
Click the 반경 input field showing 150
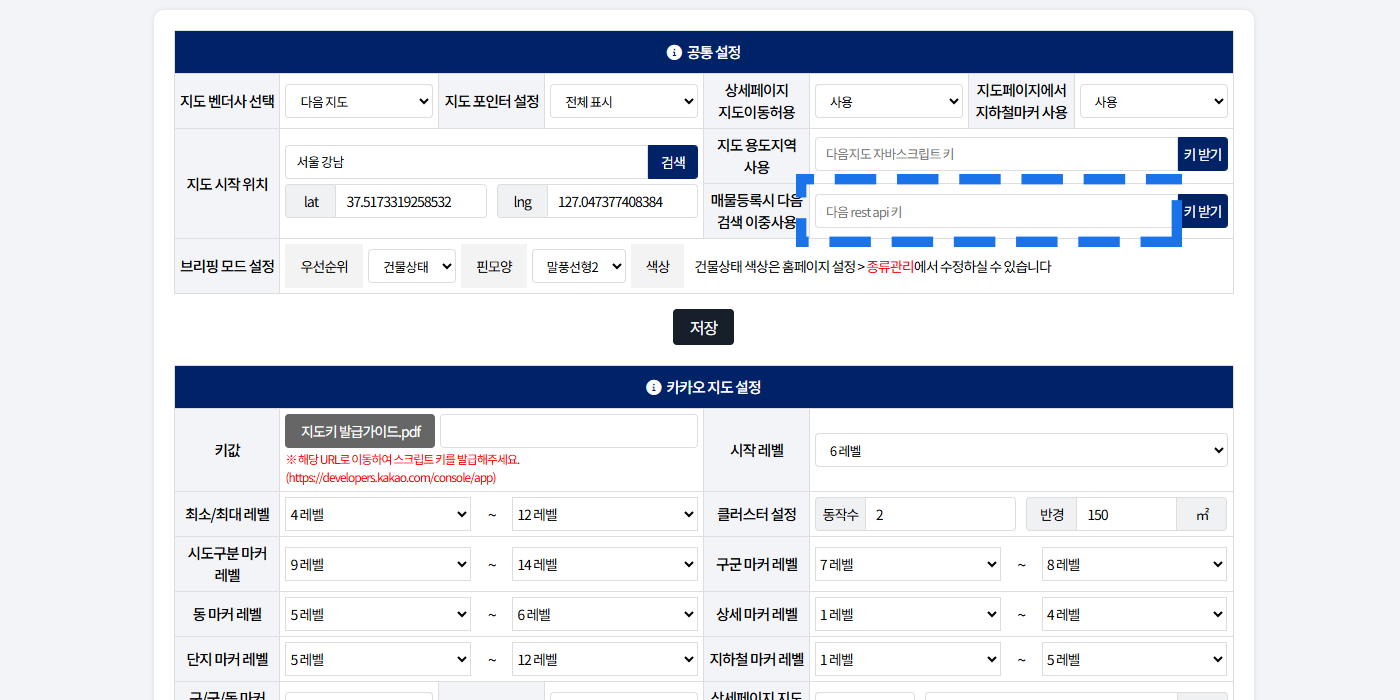(1125, 514)
